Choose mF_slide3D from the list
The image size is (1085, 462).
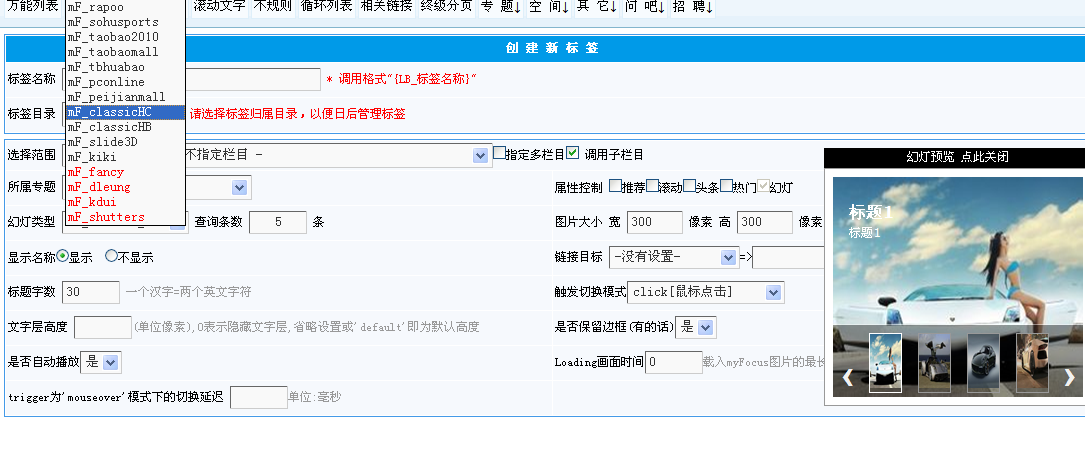pyautogui.click(x=125, y=142)
